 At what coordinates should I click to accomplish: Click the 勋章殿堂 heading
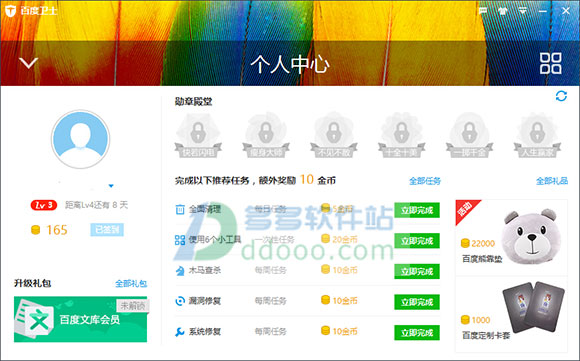pos(193,102)
